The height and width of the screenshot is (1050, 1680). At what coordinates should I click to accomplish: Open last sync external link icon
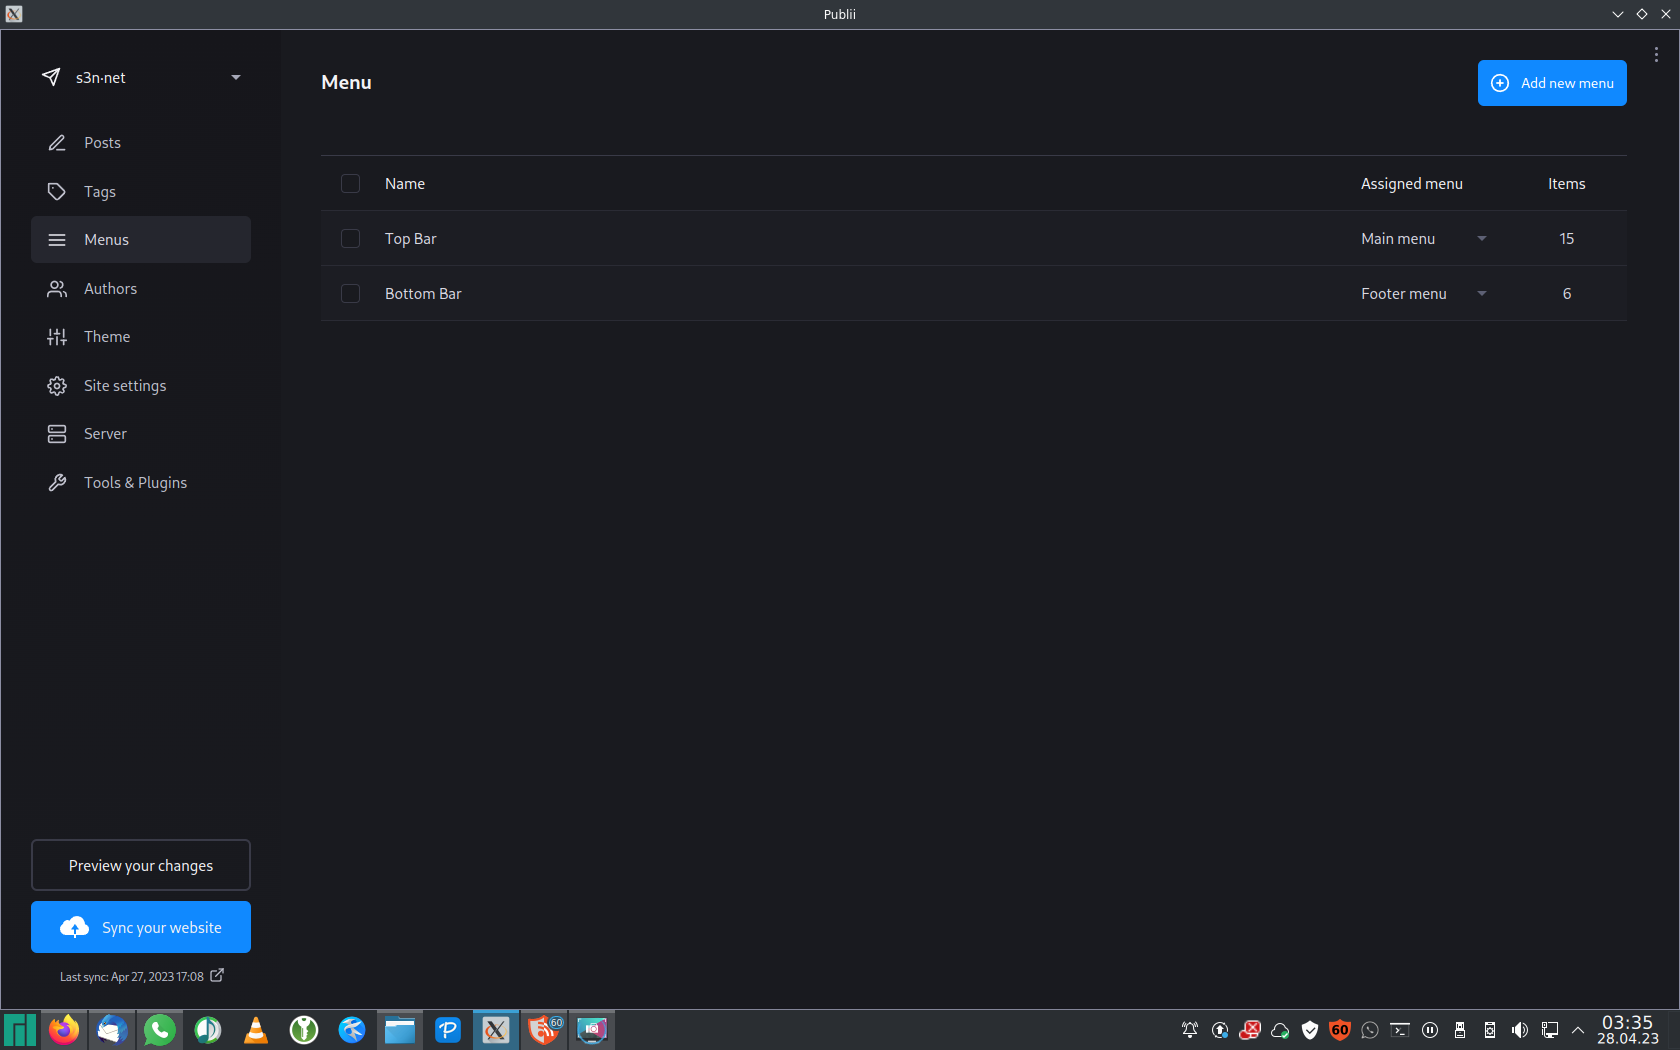click(217, 975)
